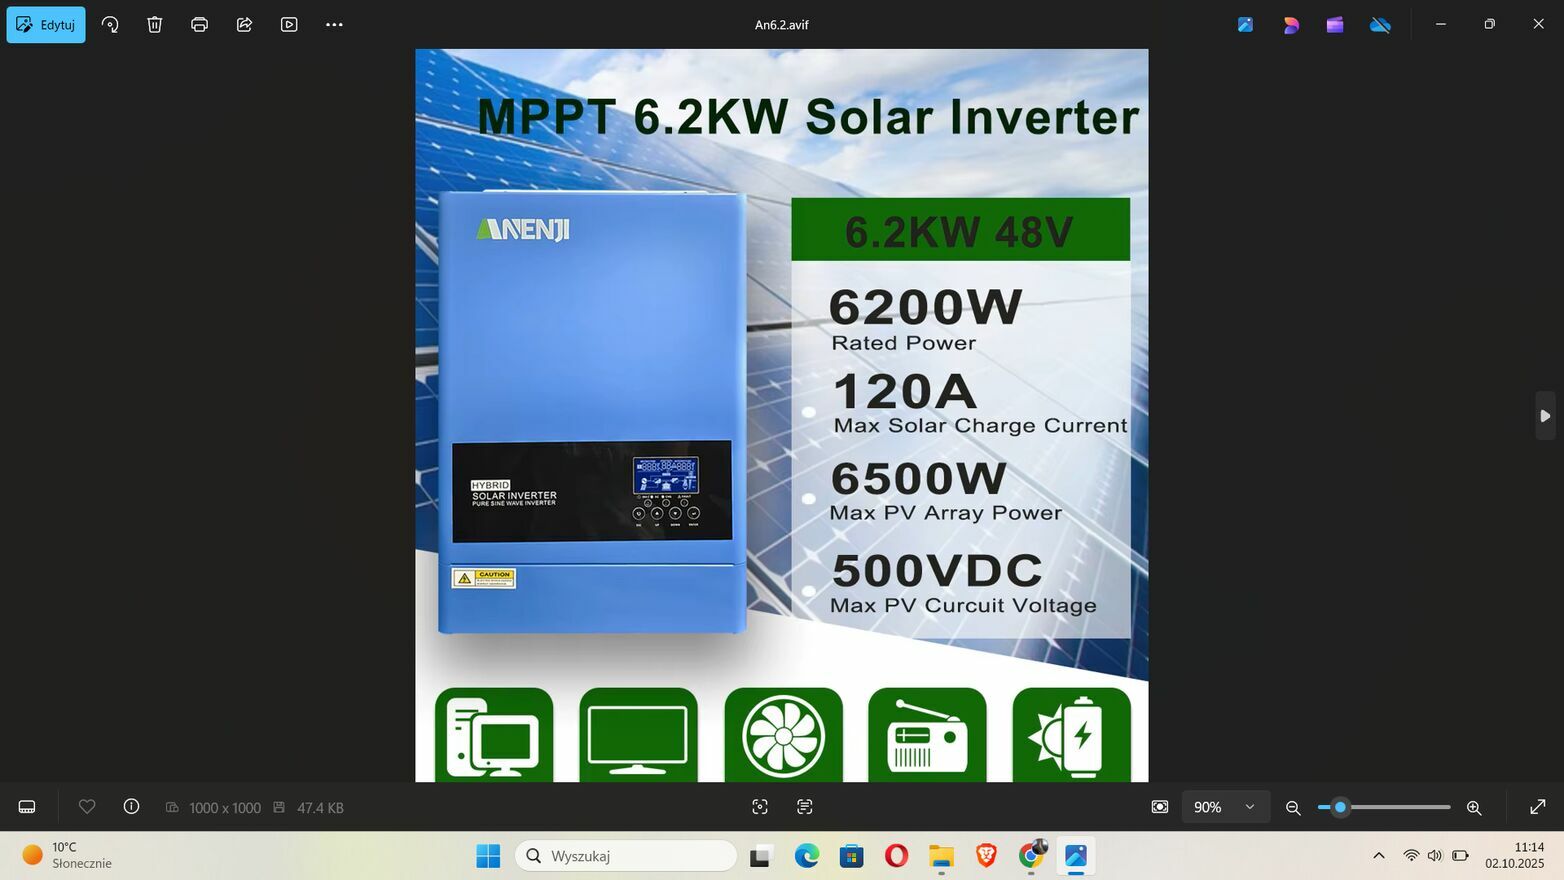
Task: Enter full screen with expand arrows
Action: (1538, 807)
